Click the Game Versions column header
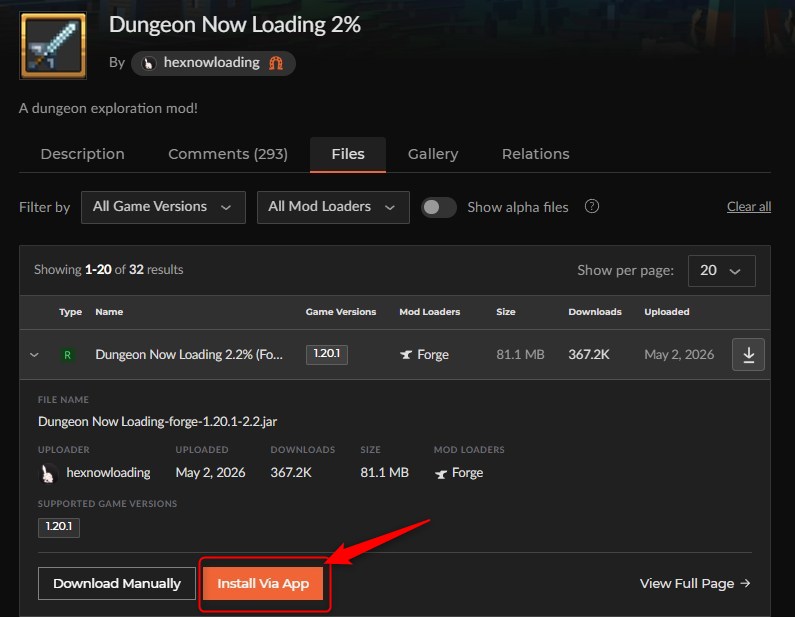The image size is (795, 617). click(x=341, y=312)
